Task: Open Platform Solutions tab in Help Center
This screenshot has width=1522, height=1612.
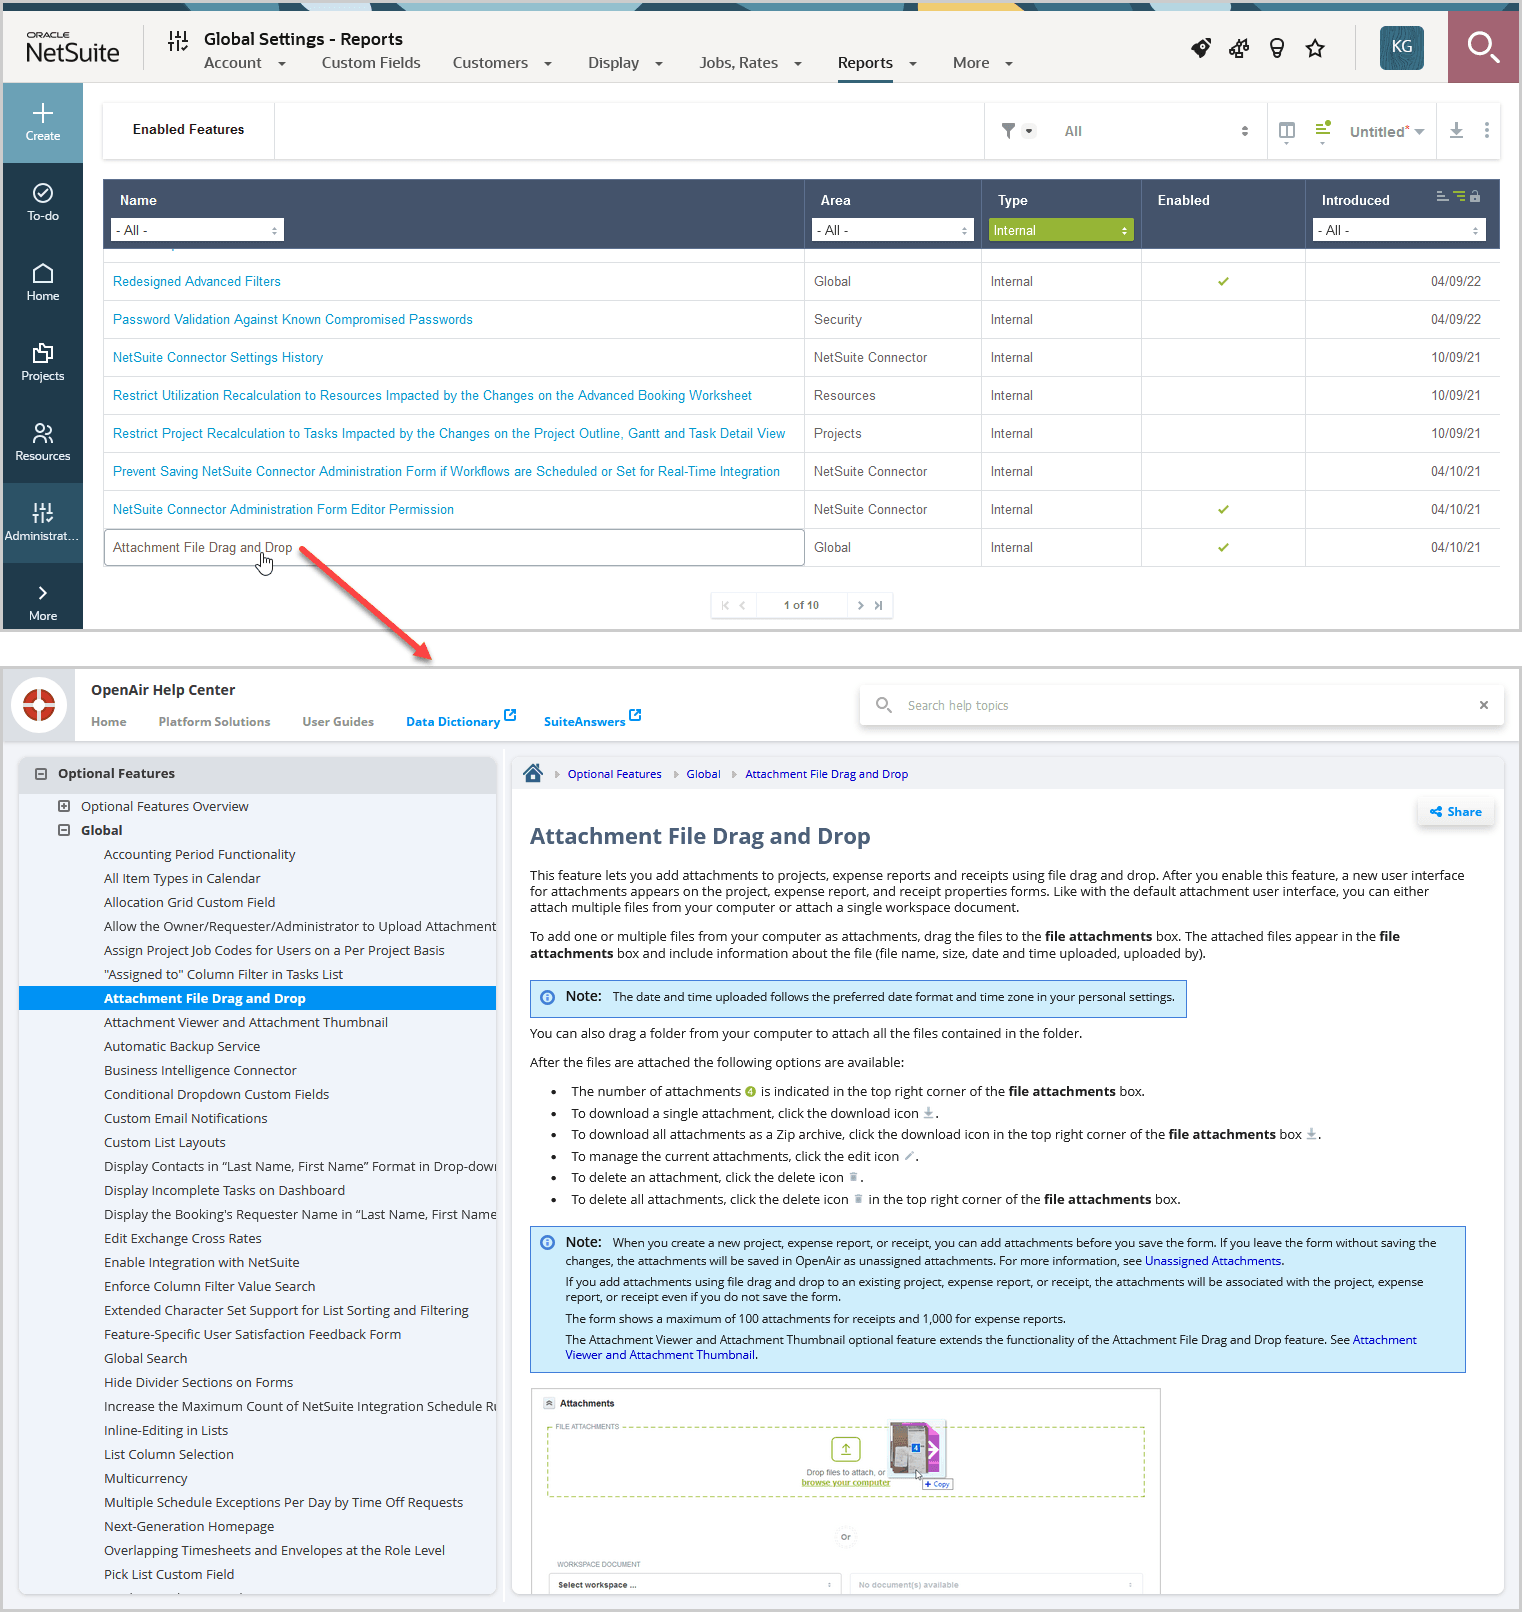Action: click(214, 722)
